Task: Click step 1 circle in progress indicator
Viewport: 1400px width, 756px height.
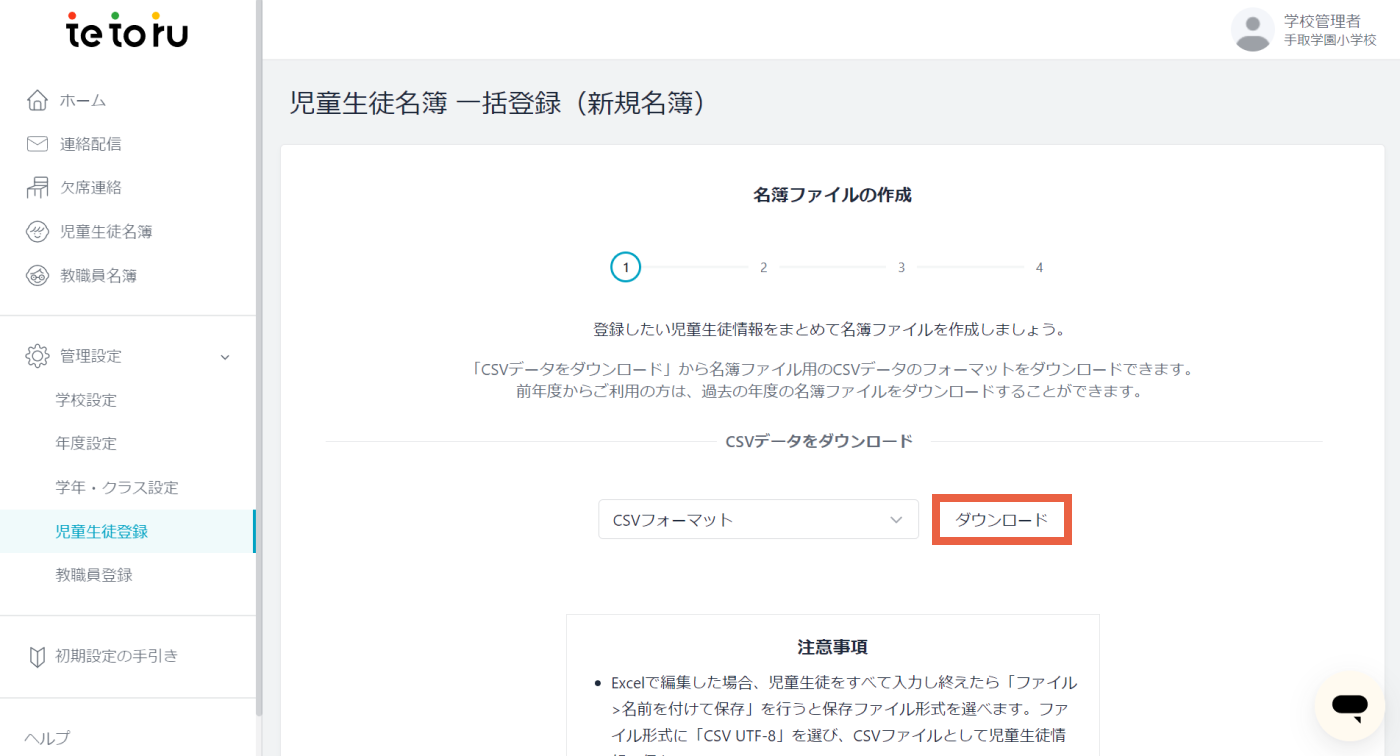Action: click(x=626, y=267)
